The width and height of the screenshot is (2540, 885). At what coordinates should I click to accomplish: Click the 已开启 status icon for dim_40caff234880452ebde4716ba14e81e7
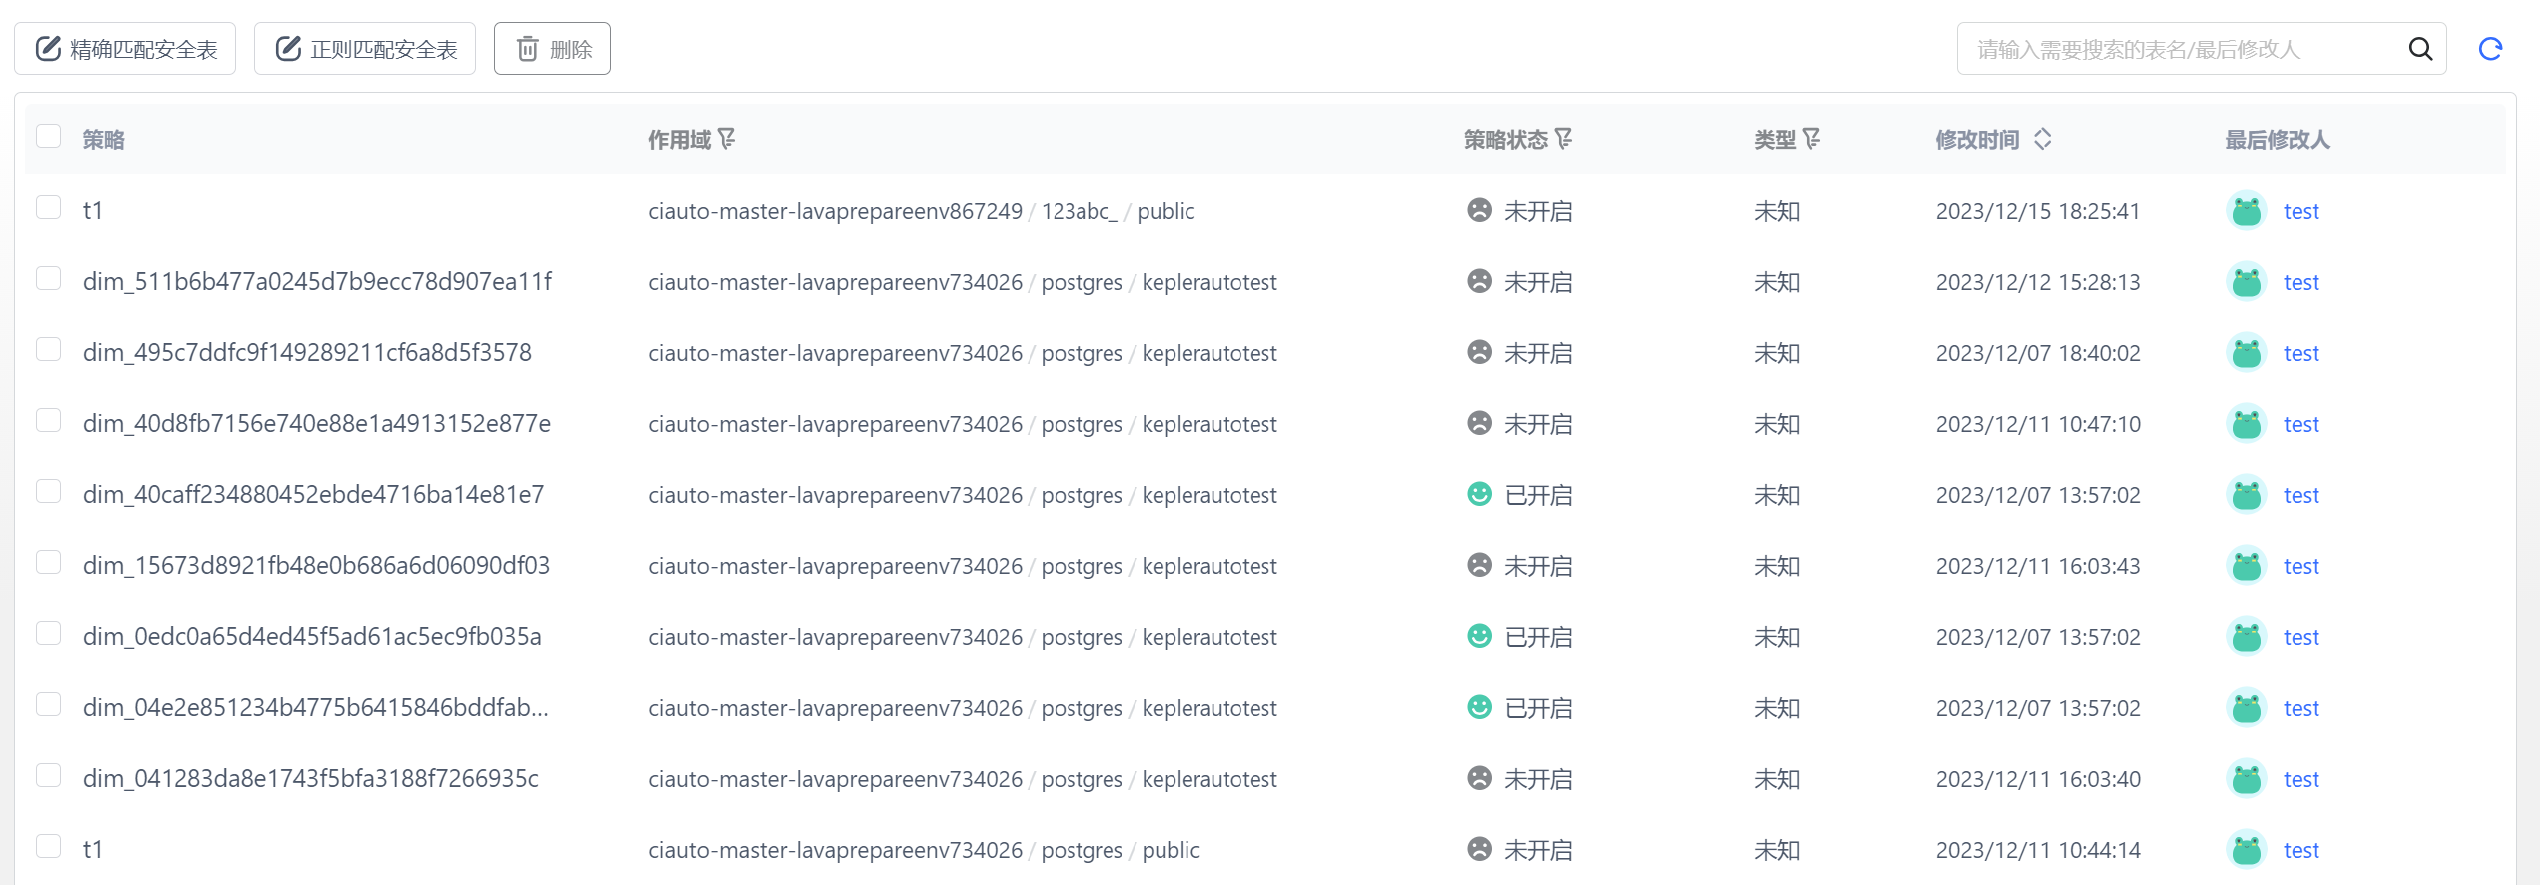(x=1479, y=494)
